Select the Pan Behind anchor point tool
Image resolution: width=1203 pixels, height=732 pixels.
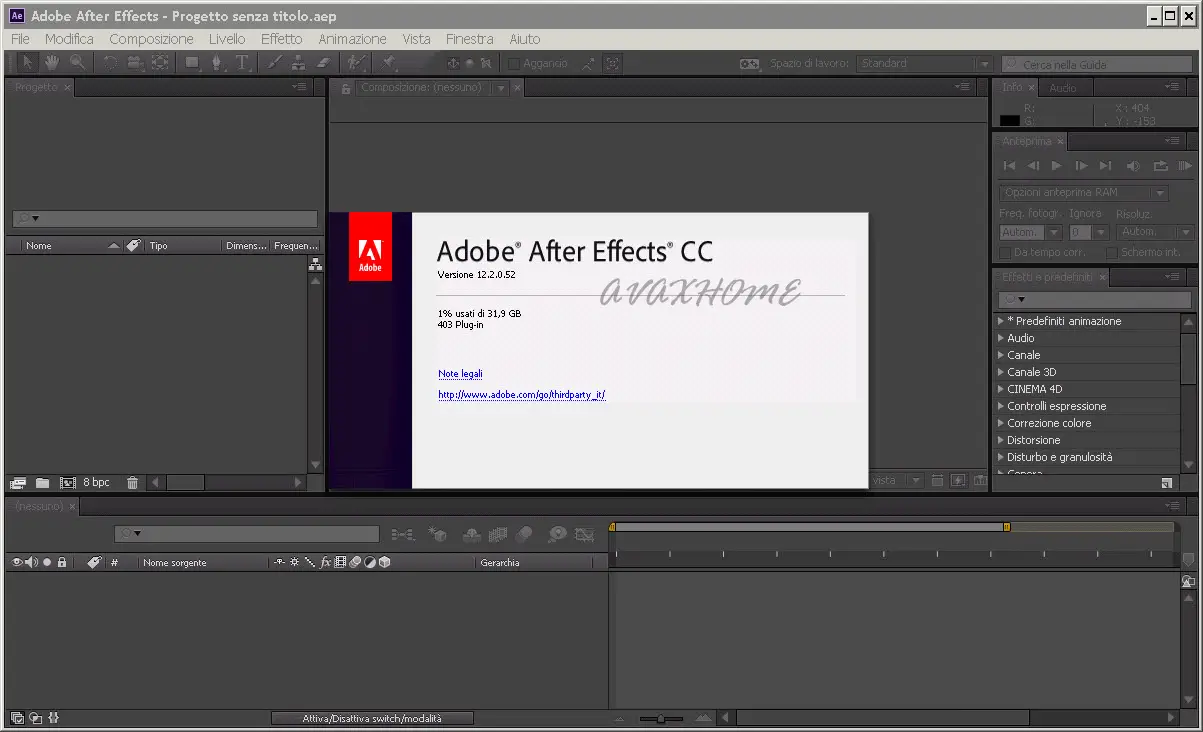point(160,62)
